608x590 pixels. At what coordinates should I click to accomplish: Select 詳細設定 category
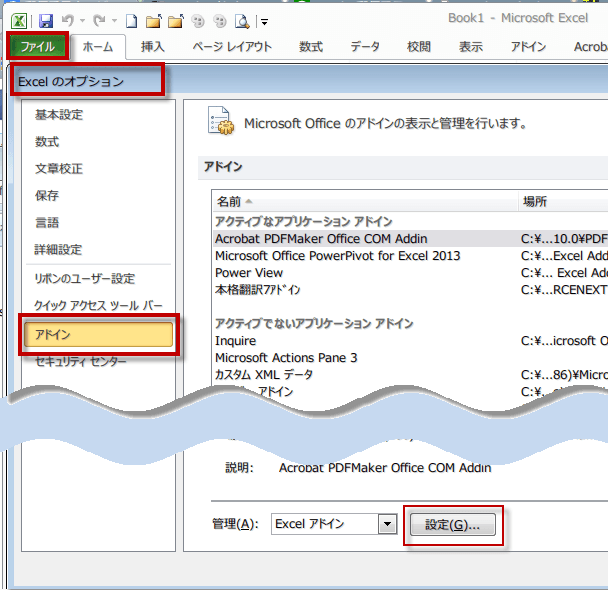(x=58, y=249)
